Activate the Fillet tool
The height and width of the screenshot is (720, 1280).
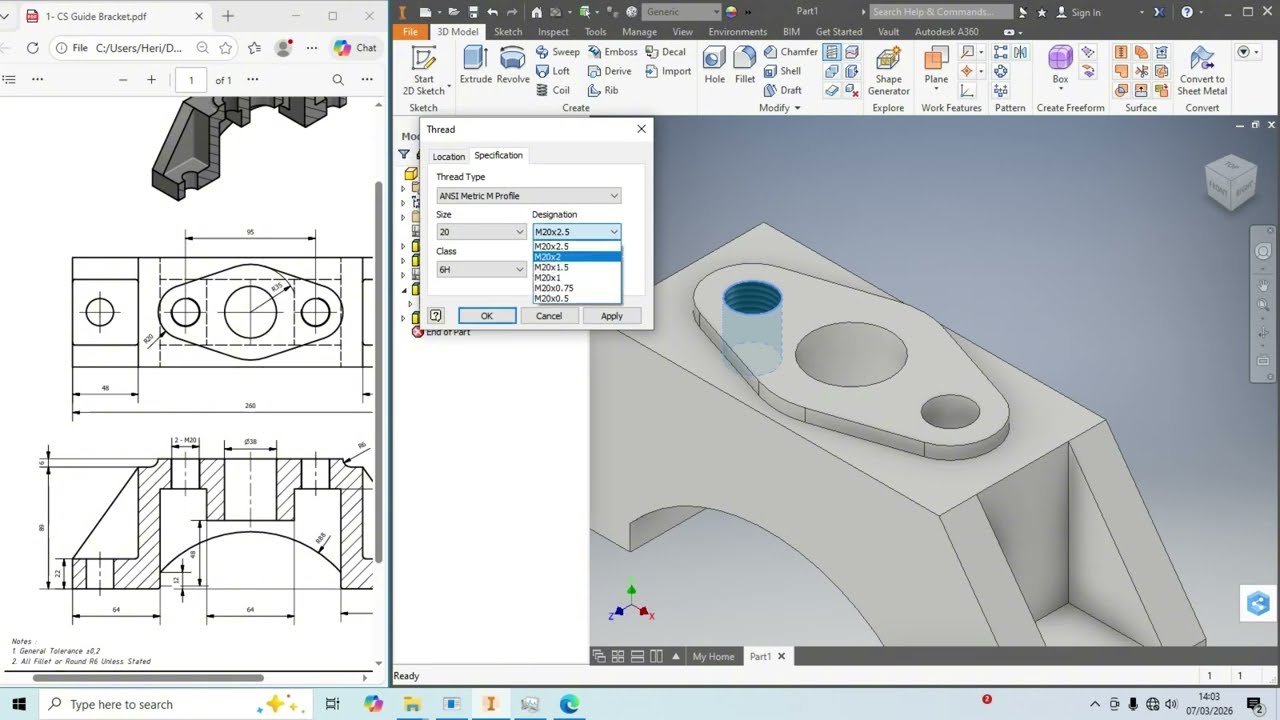point(744,66)
